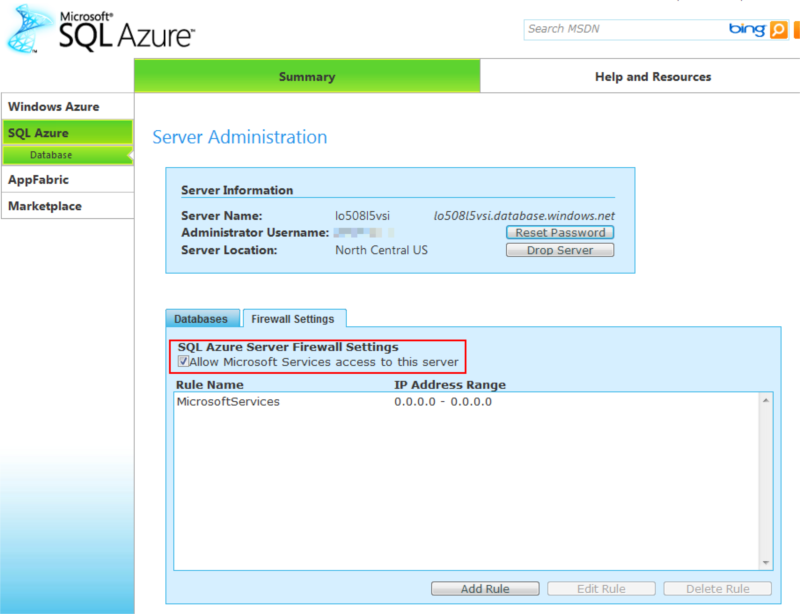Open the Help and Resources tab
800x614 pixels.
(x=653, y=77)
